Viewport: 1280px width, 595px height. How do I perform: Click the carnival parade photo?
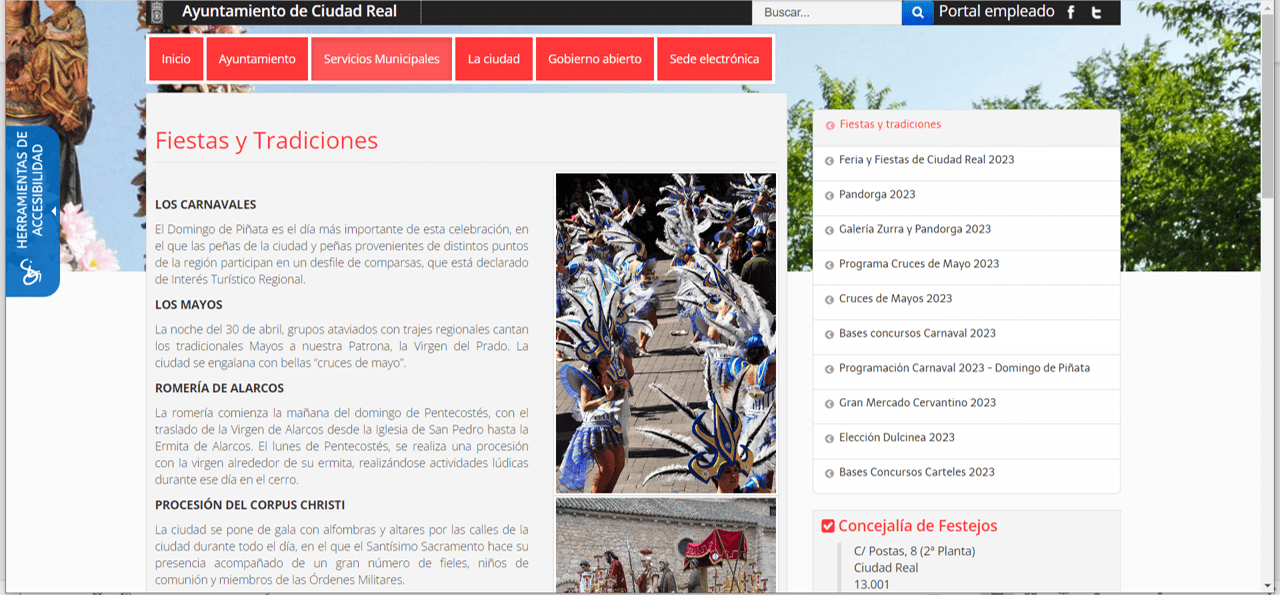666,333
